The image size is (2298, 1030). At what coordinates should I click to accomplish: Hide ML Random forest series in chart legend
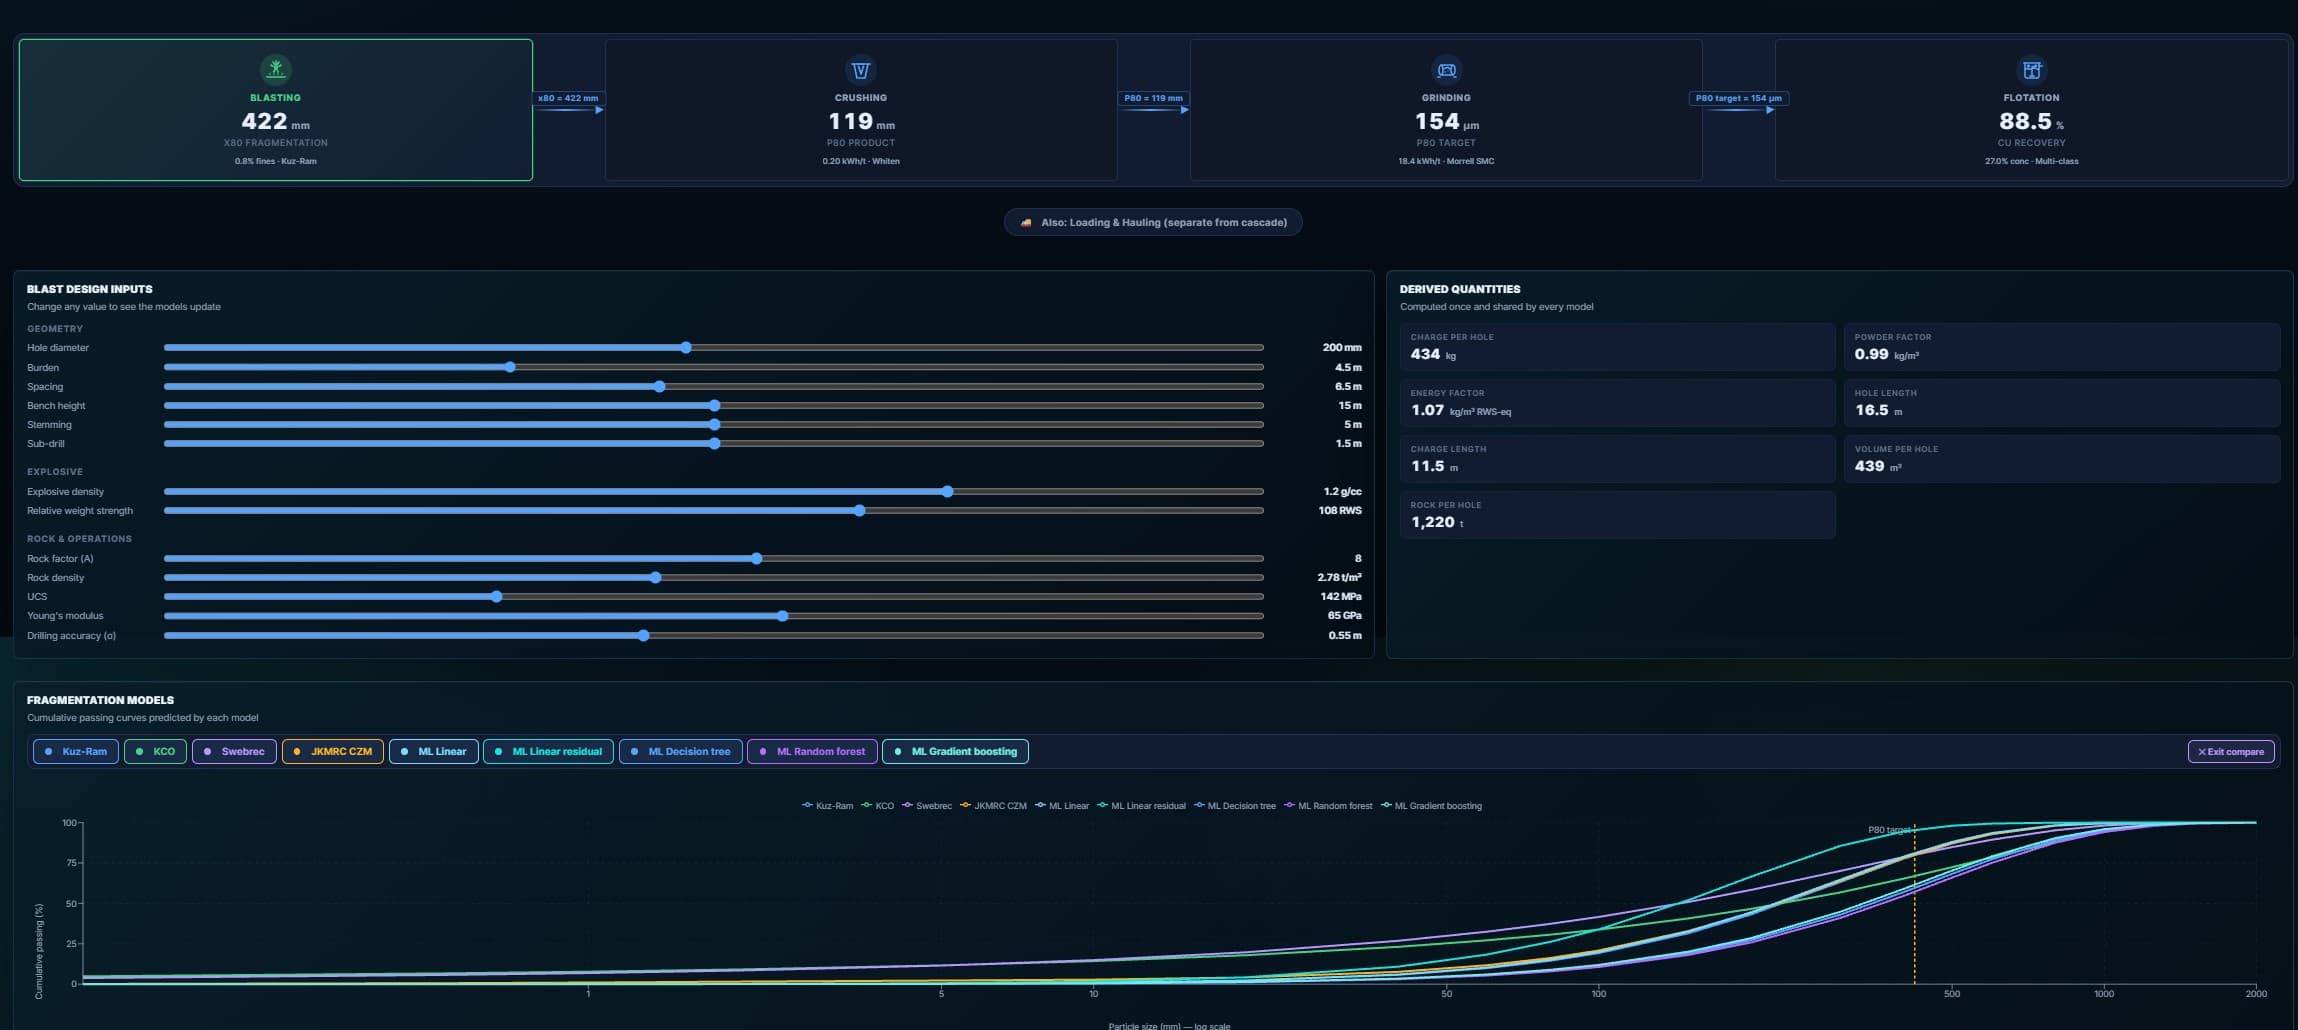click(x=1327, y=806)
